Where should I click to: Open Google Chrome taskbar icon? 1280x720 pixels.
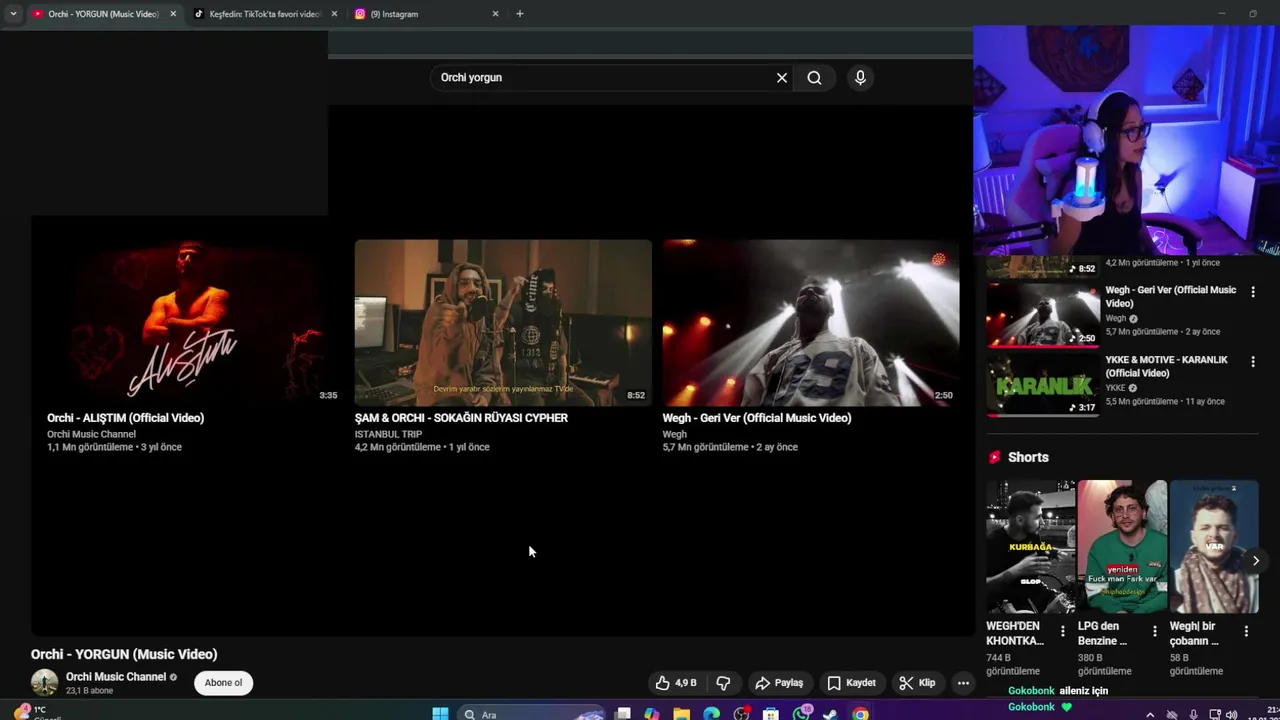(860, 714)
